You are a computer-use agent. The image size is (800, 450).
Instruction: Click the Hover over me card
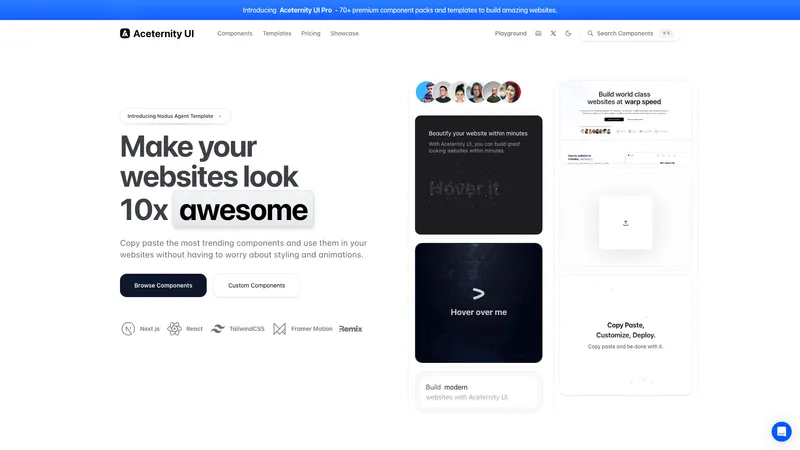(479, 303)
